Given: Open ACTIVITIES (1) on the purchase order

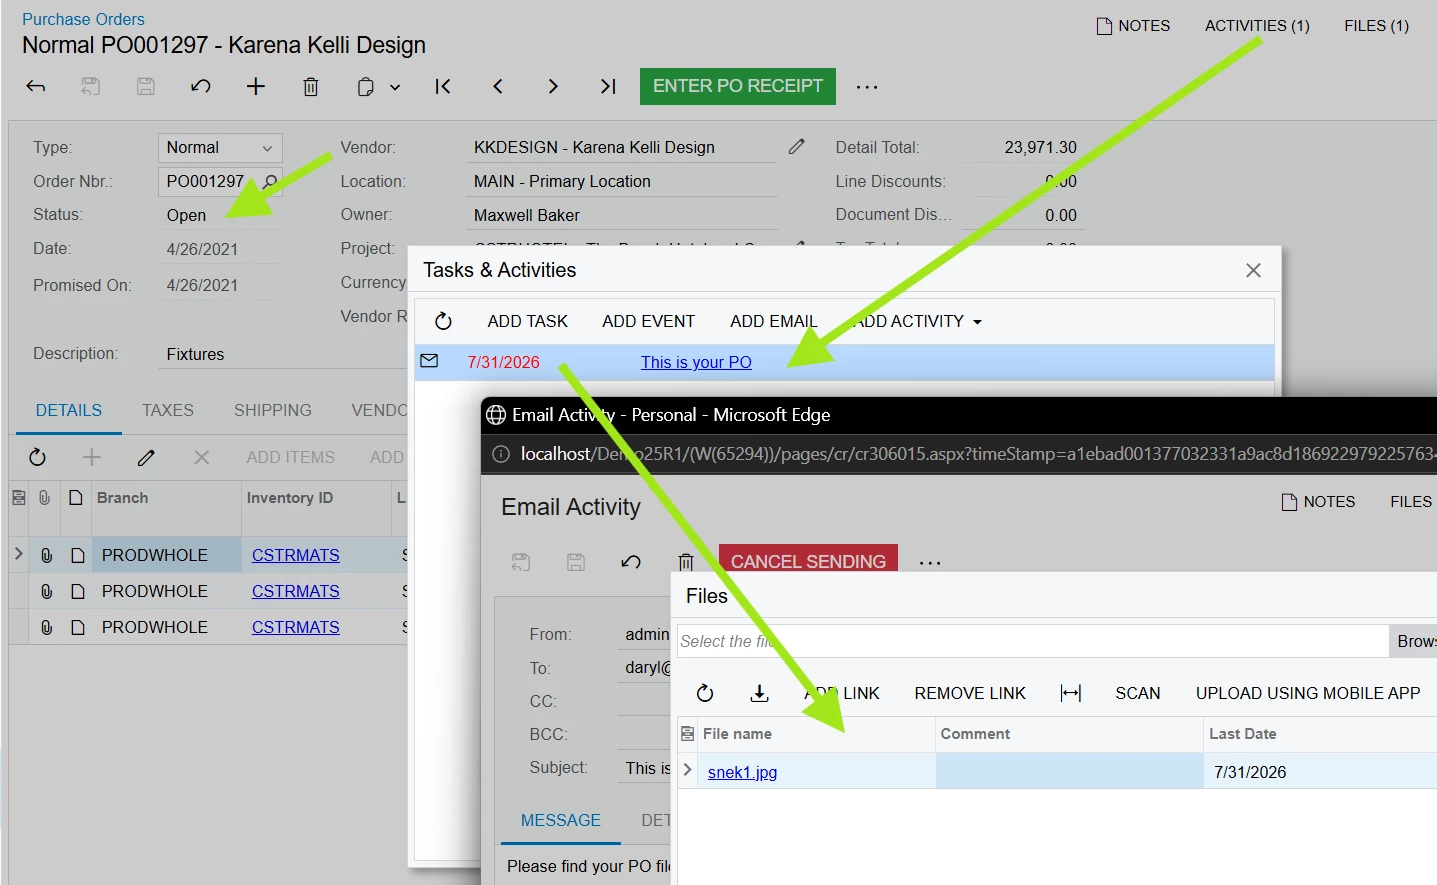Looking at the screenshot, I should pos(1257,26).
